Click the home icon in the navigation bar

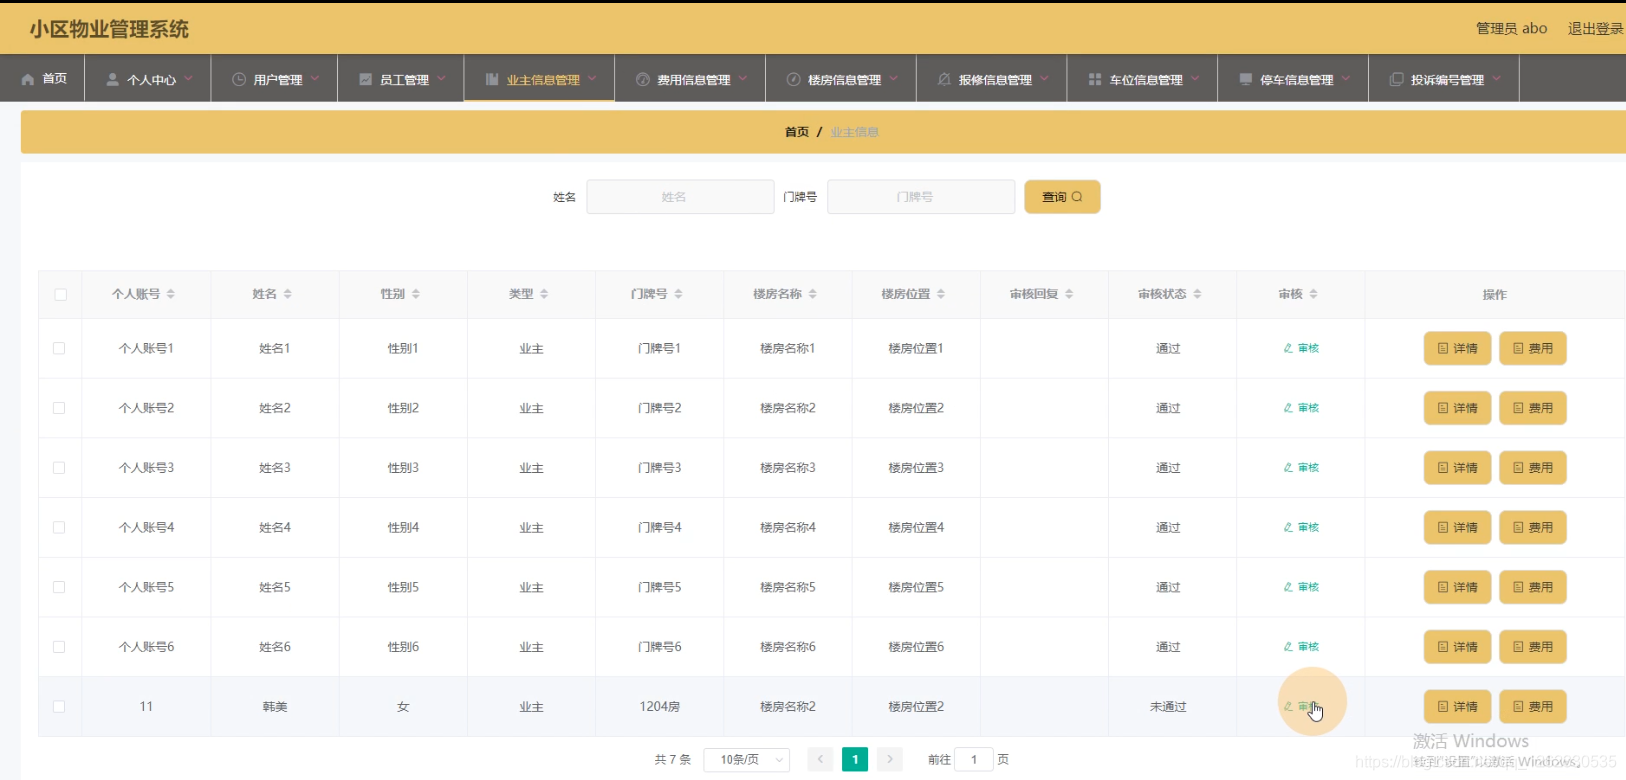[28, 79]
